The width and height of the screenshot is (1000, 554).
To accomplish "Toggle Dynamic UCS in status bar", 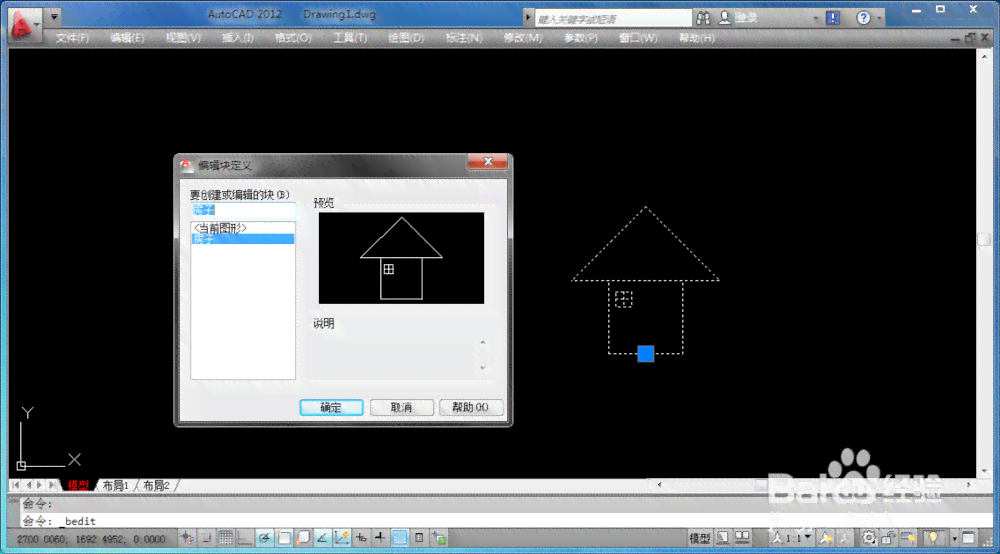I will [341, 538].
